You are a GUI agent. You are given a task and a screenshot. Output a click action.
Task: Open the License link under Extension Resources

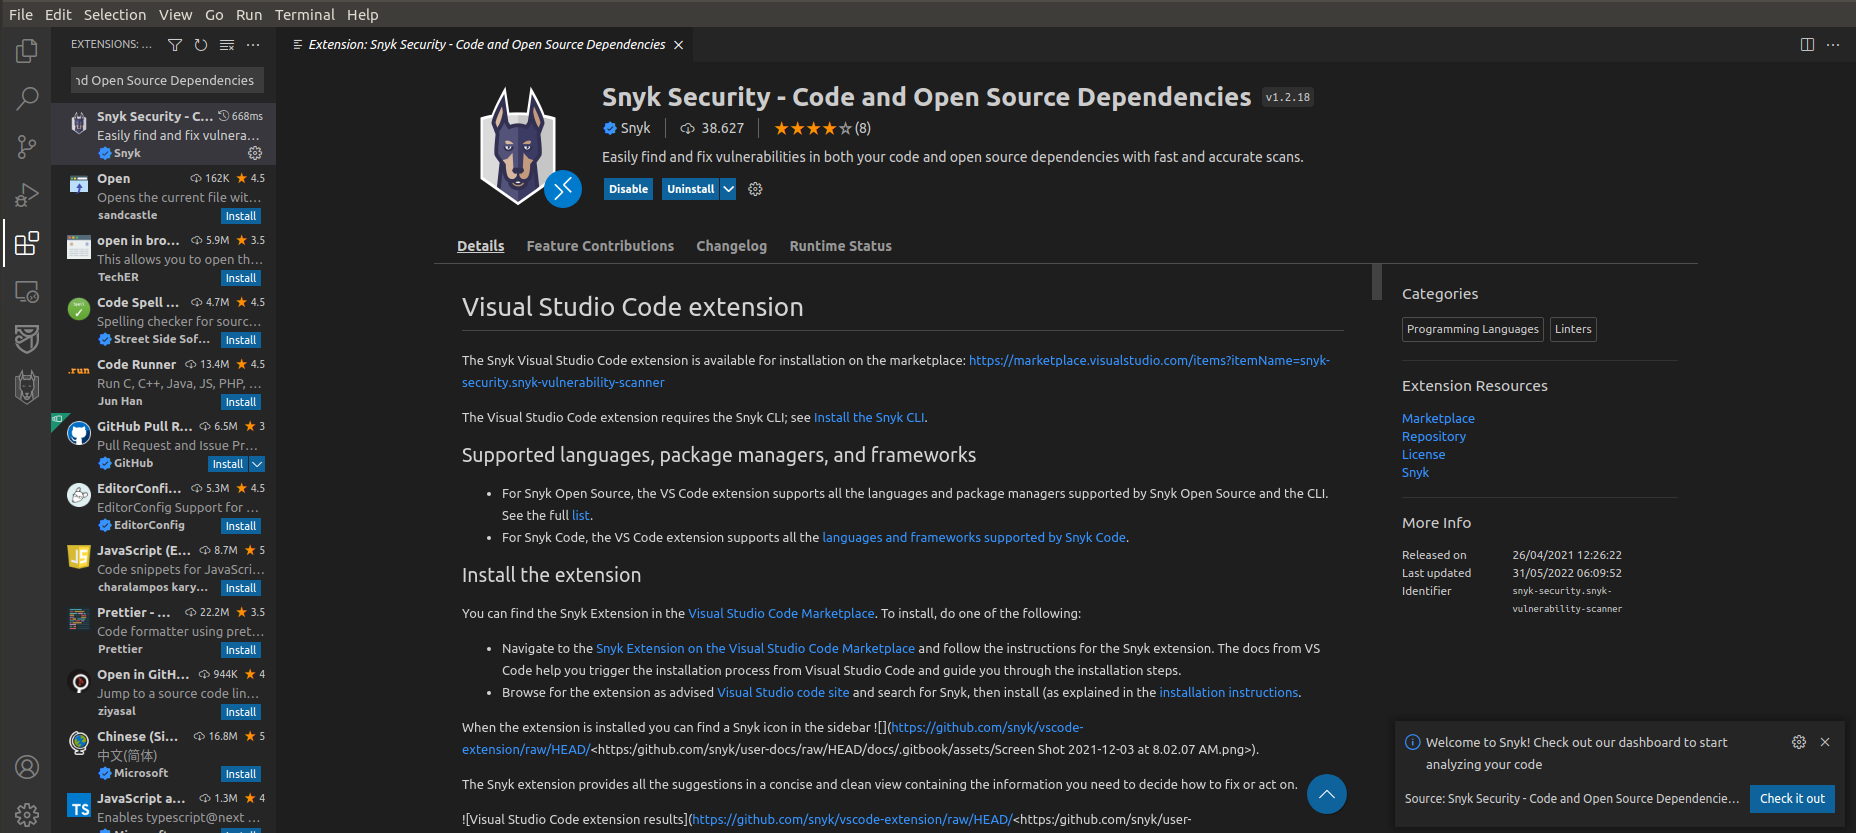point(1423,455)
